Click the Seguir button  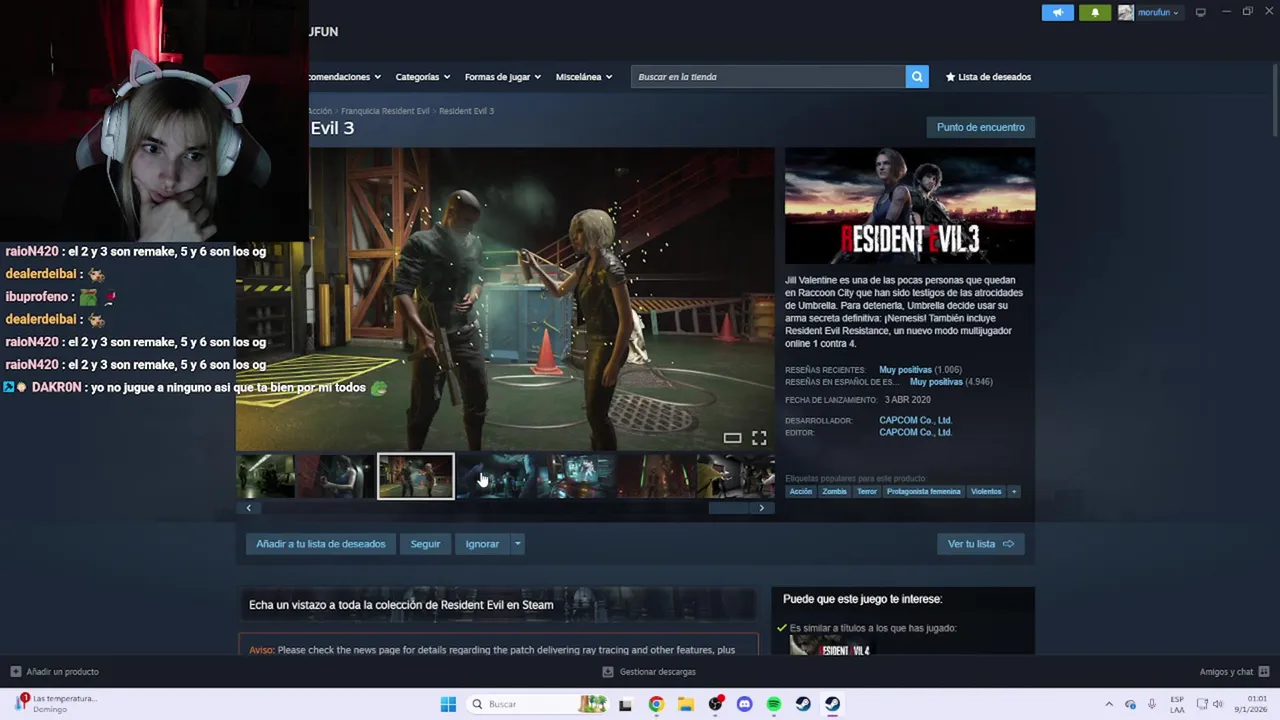click(x=425, y=544)
